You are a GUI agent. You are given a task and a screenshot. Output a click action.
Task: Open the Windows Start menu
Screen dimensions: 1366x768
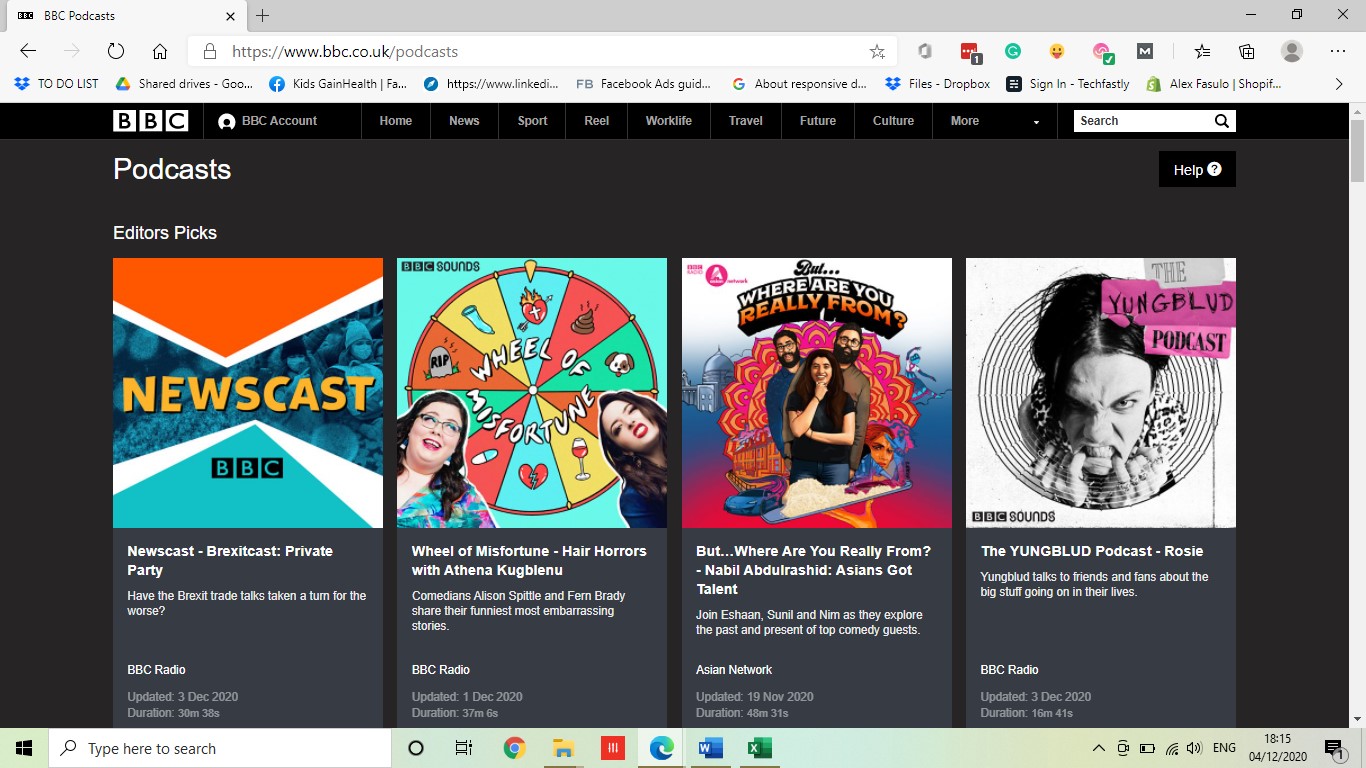click(24, 748)
